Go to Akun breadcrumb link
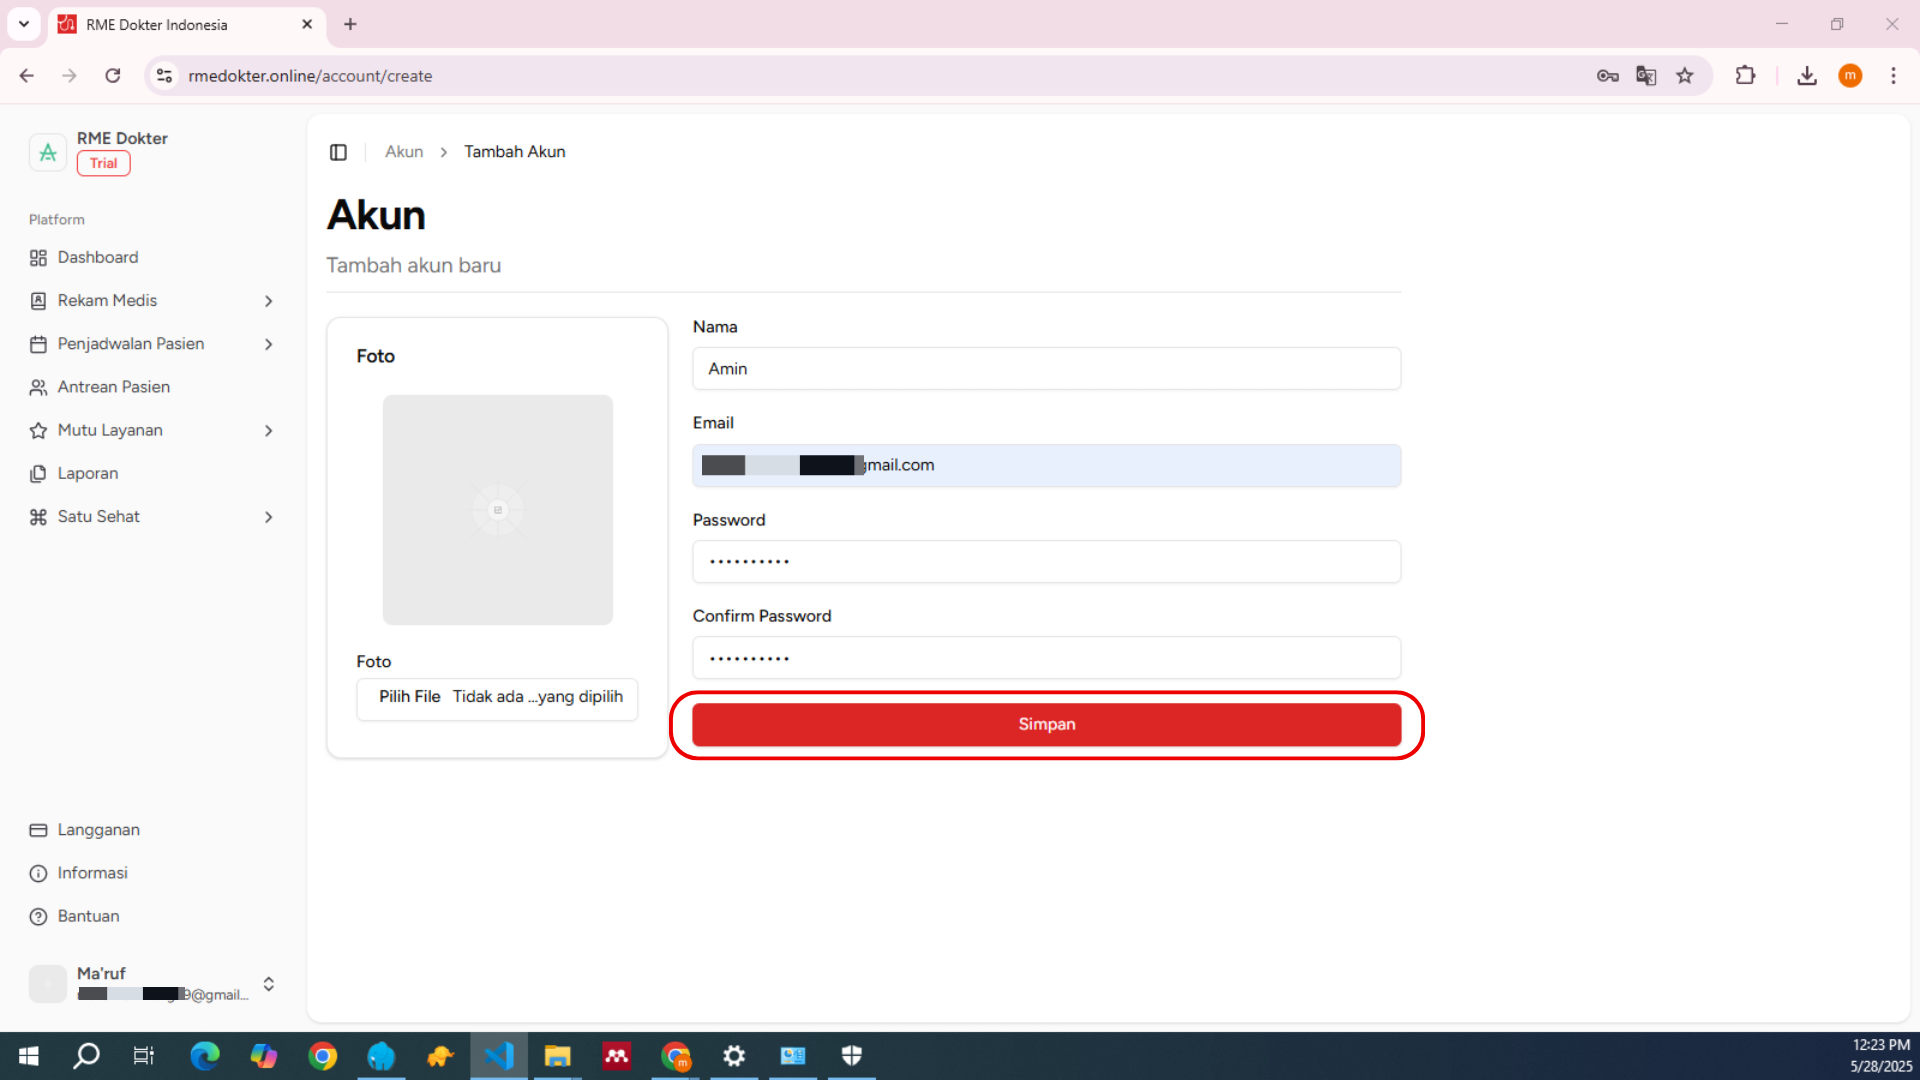The width and height of the screenshot is (1920, 1080). pyautogui.click(x=404, y=152)
